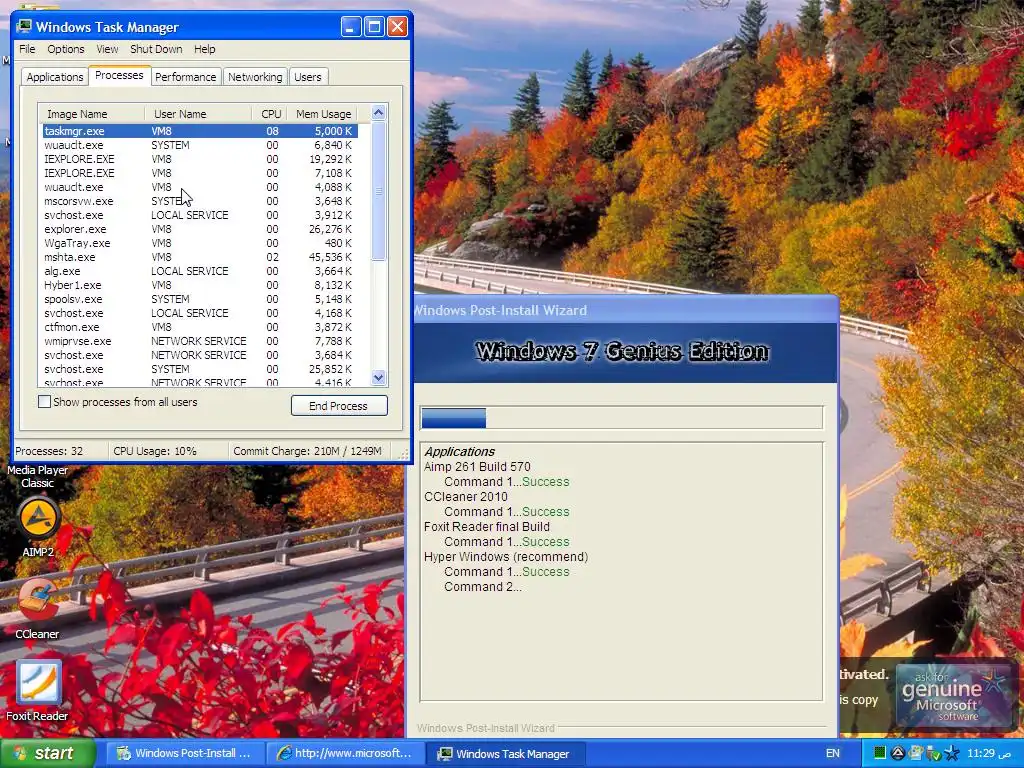Switch to the Users tab
The height and width of the screenshot is (768, 1024).
pos(308,77)
